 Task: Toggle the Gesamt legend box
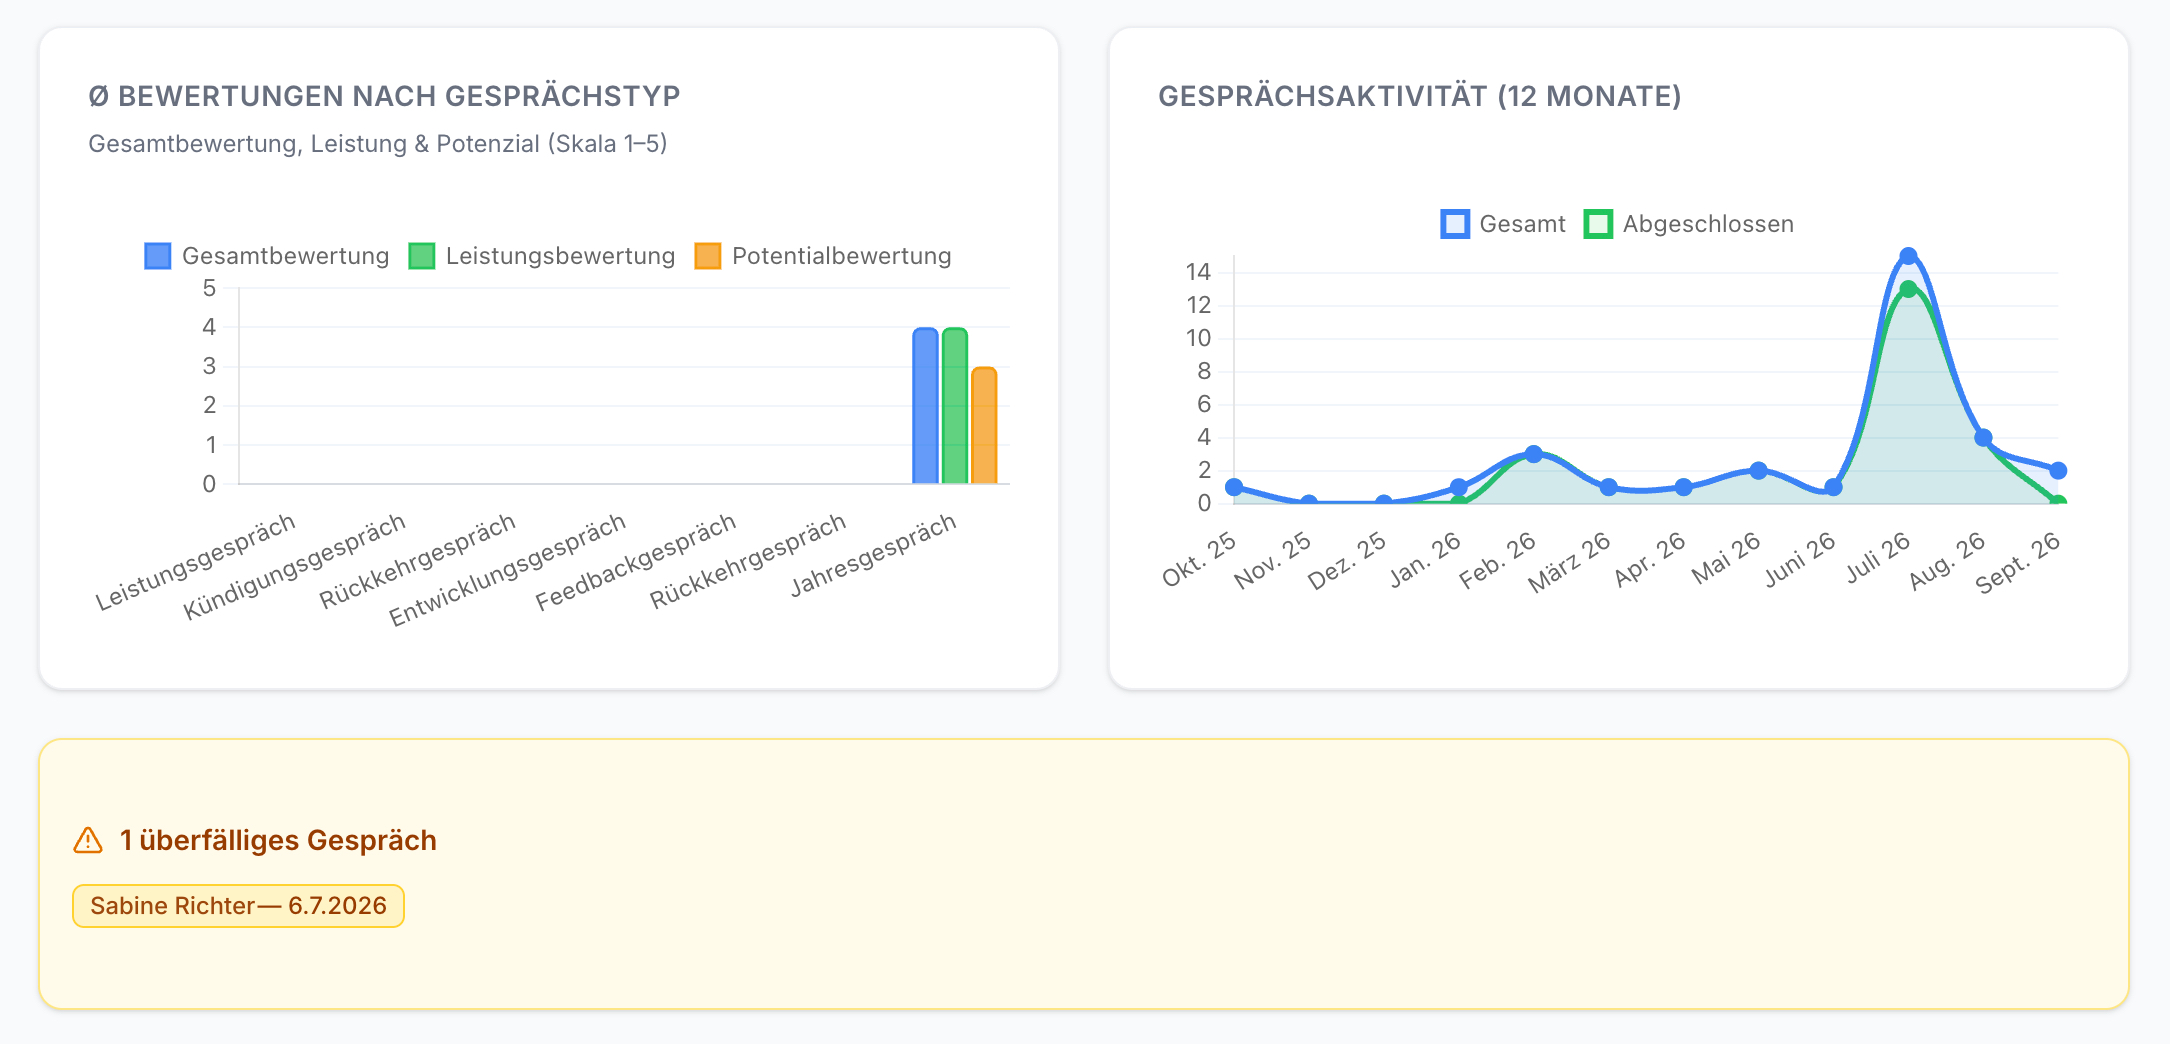1455,224
